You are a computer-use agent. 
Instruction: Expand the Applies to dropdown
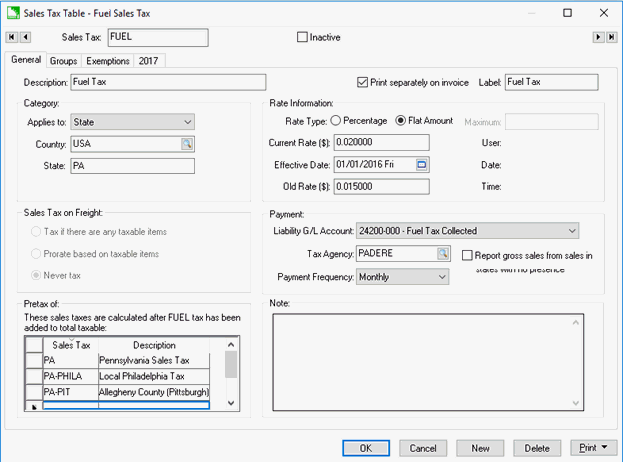(x=187, y=122)
